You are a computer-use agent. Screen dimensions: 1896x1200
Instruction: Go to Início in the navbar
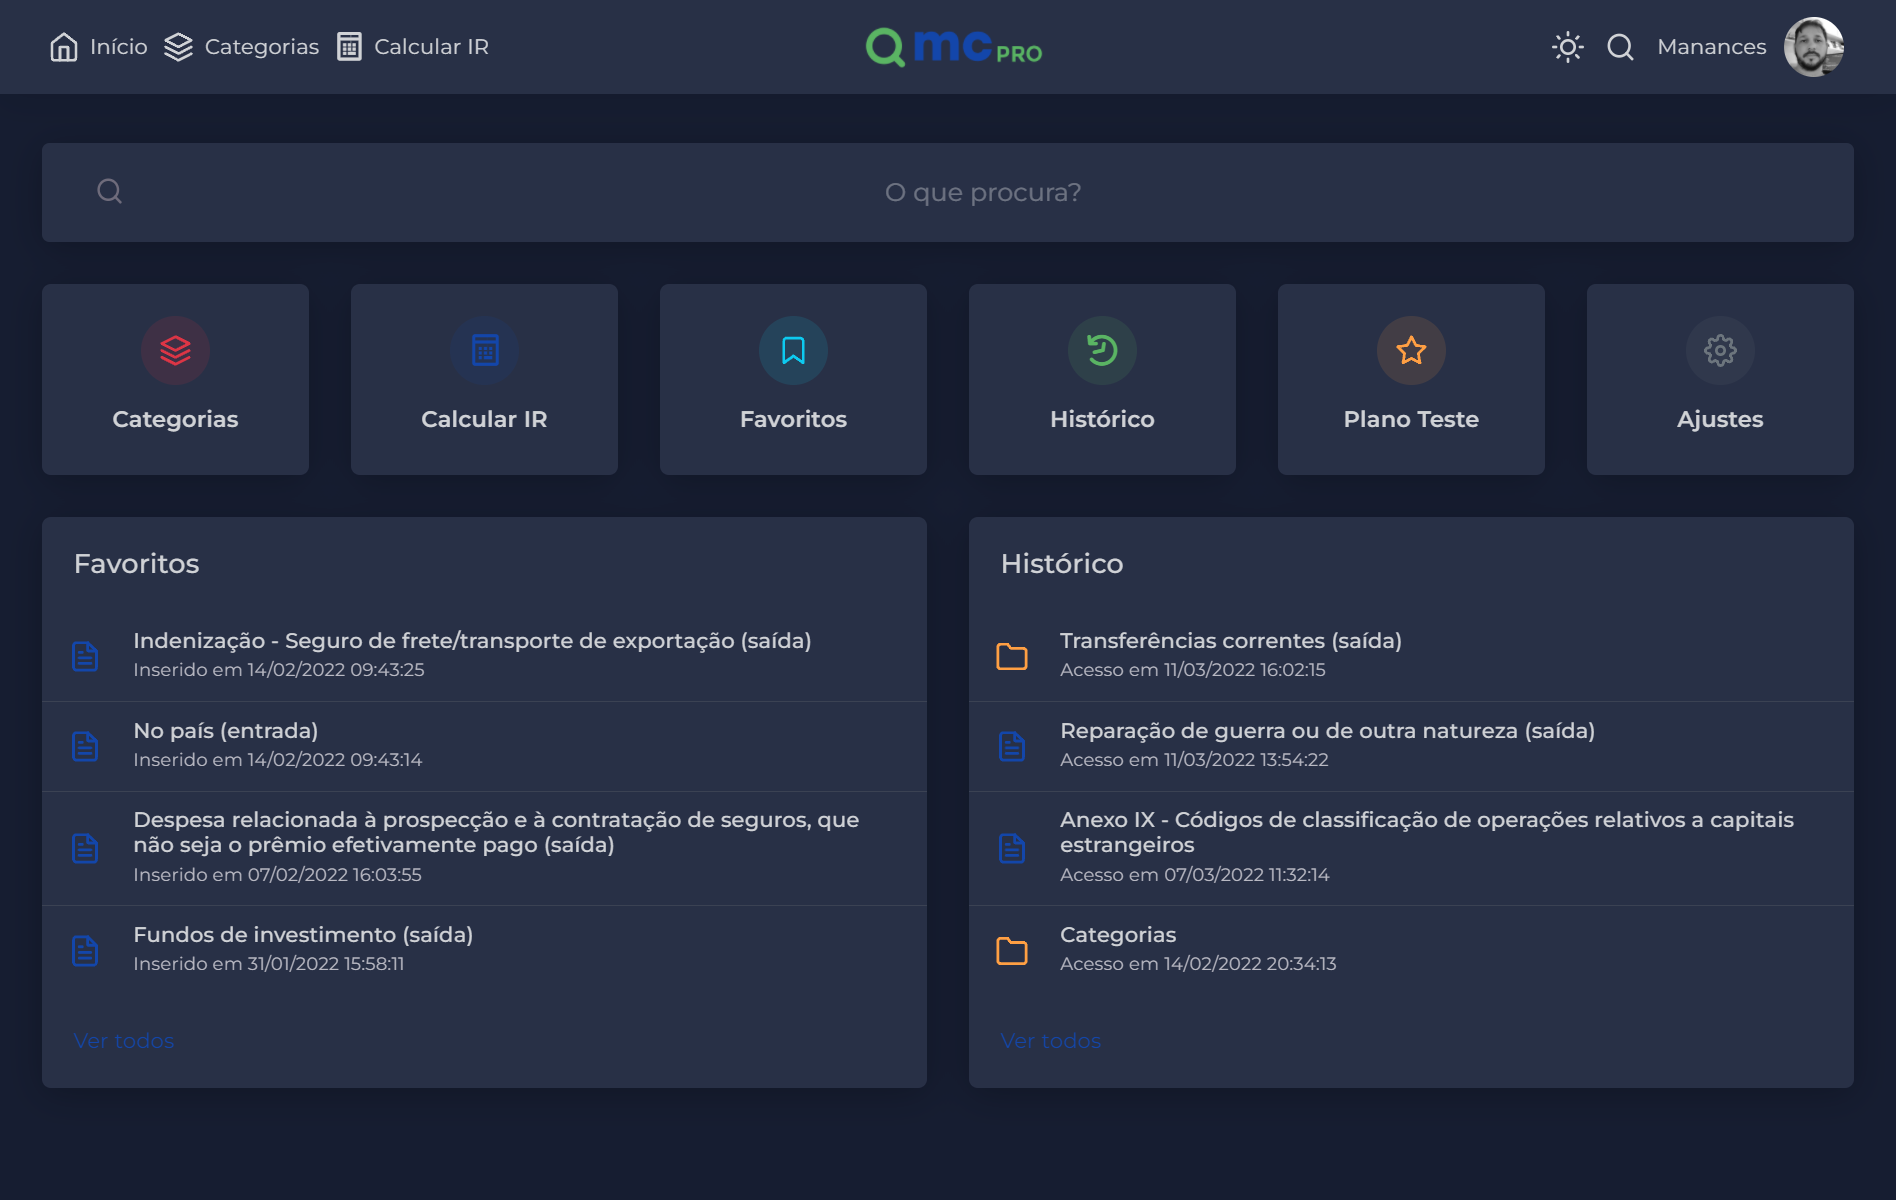tap(99, 47)
